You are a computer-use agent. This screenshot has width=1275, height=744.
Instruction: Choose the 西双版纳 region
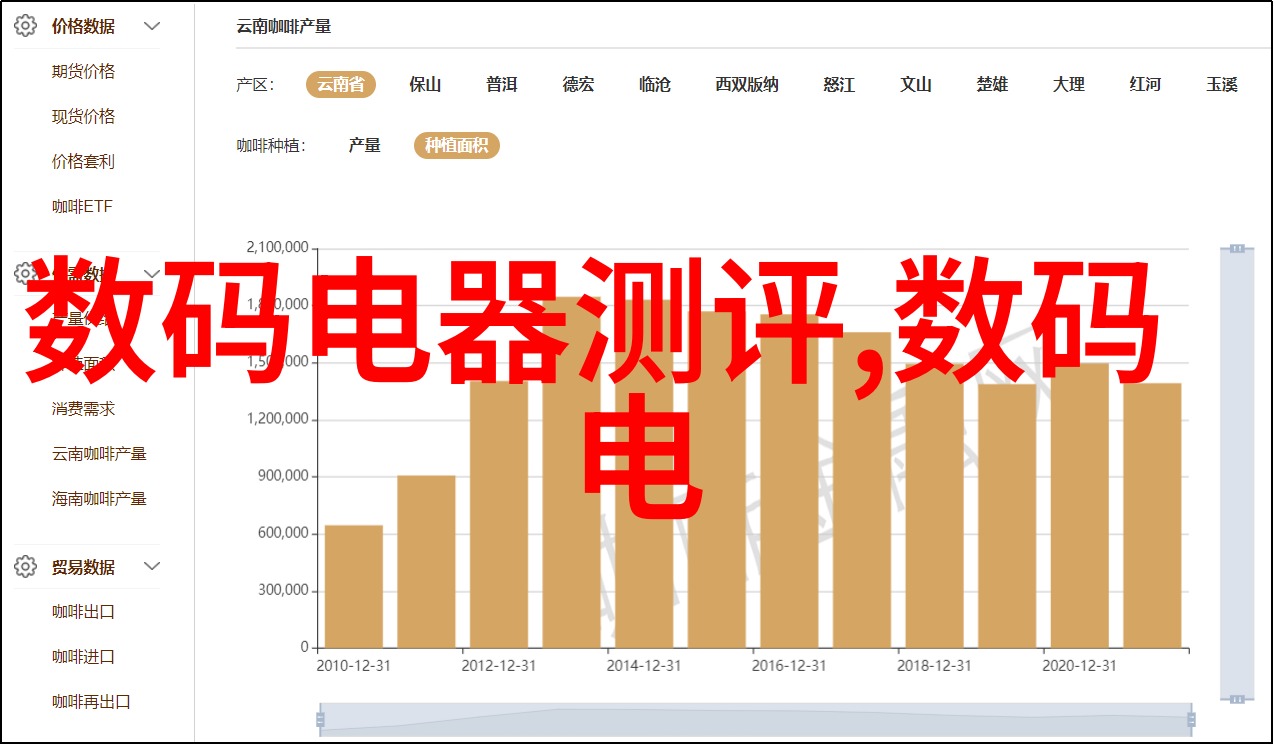pyautogui.click(x=747, y=85)
